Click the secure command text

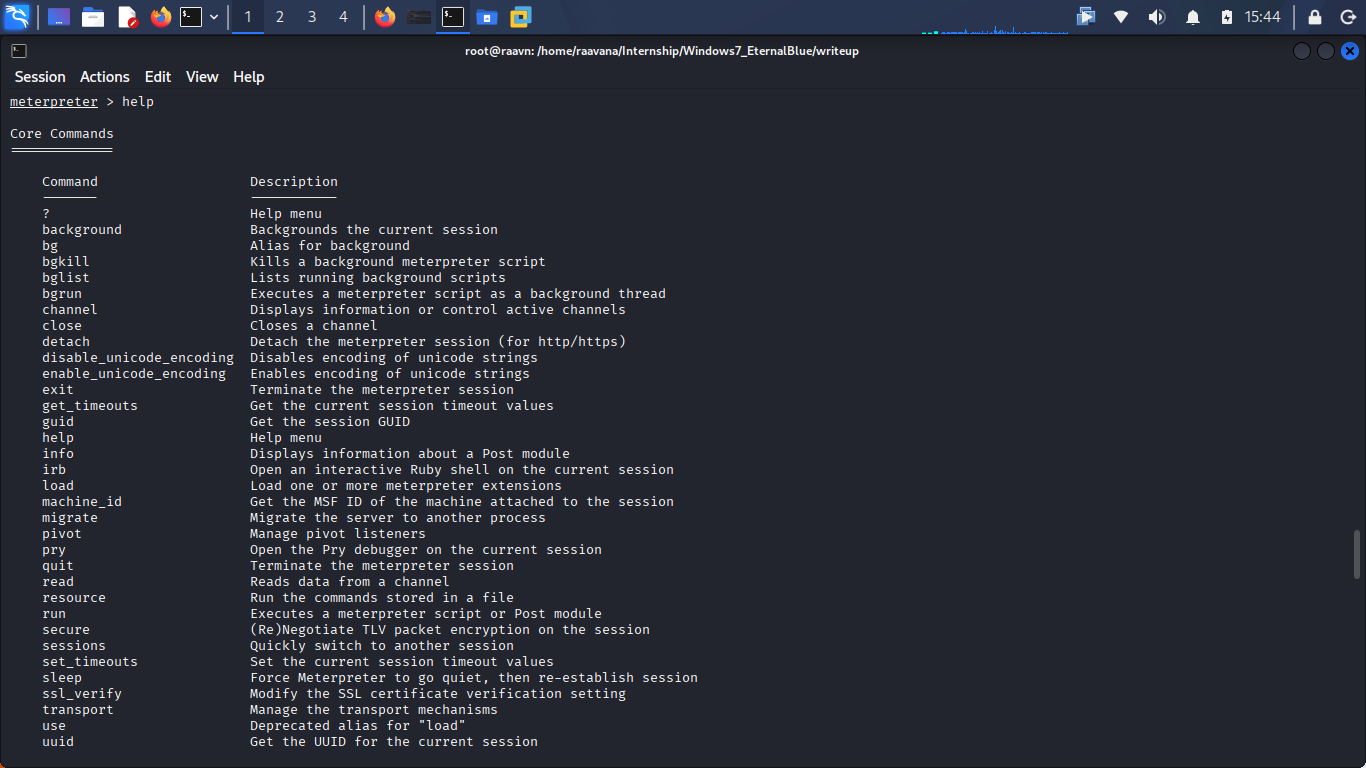tap(66, 630)
